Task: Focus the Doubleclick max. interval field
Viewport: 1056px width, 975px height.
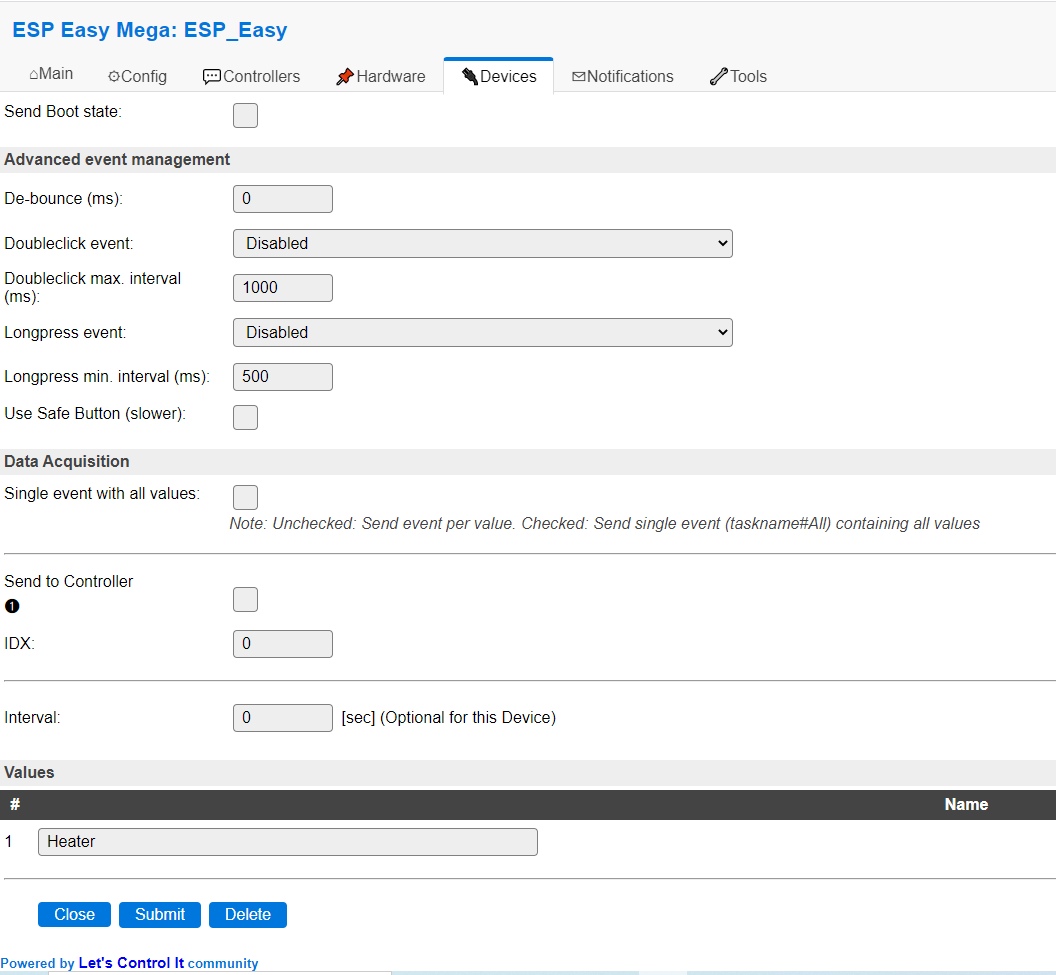Action: coord(283,288)
